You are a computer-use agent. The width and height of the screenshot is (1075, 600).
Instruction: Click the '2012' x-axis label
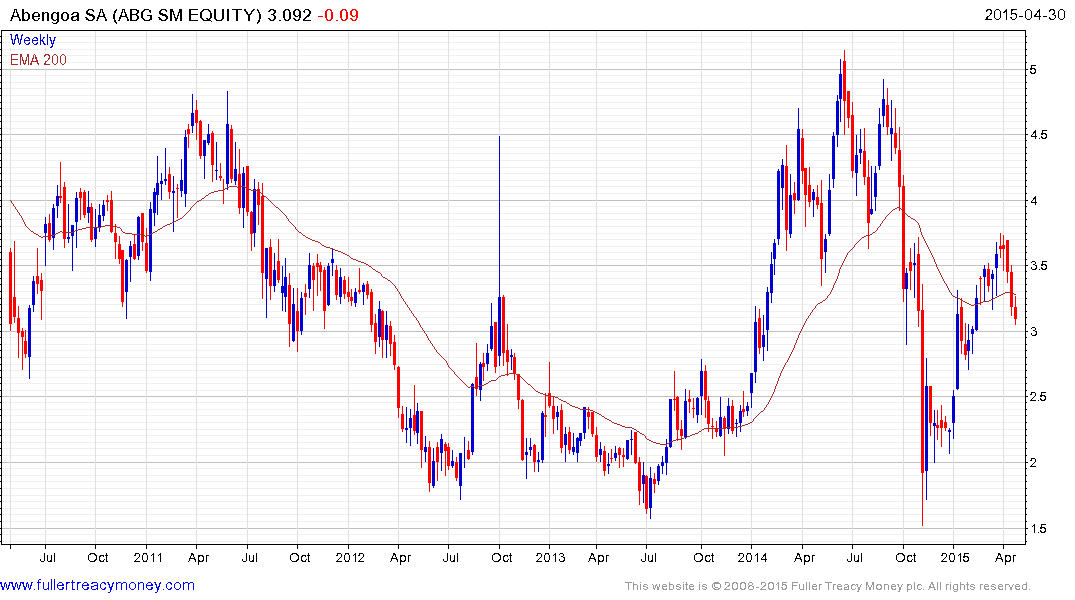[x=350, y=557]
